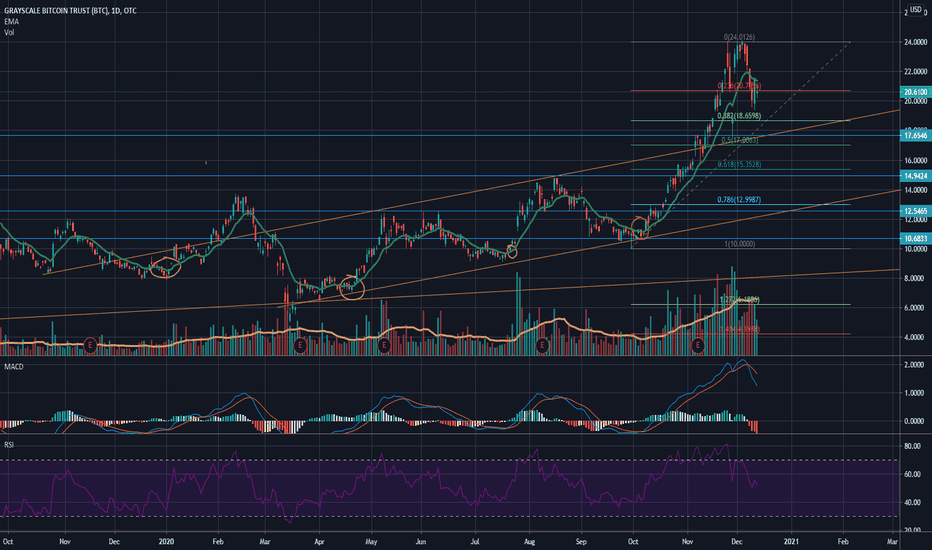Click the 2020 label on time axis

(x=166, y=542)
